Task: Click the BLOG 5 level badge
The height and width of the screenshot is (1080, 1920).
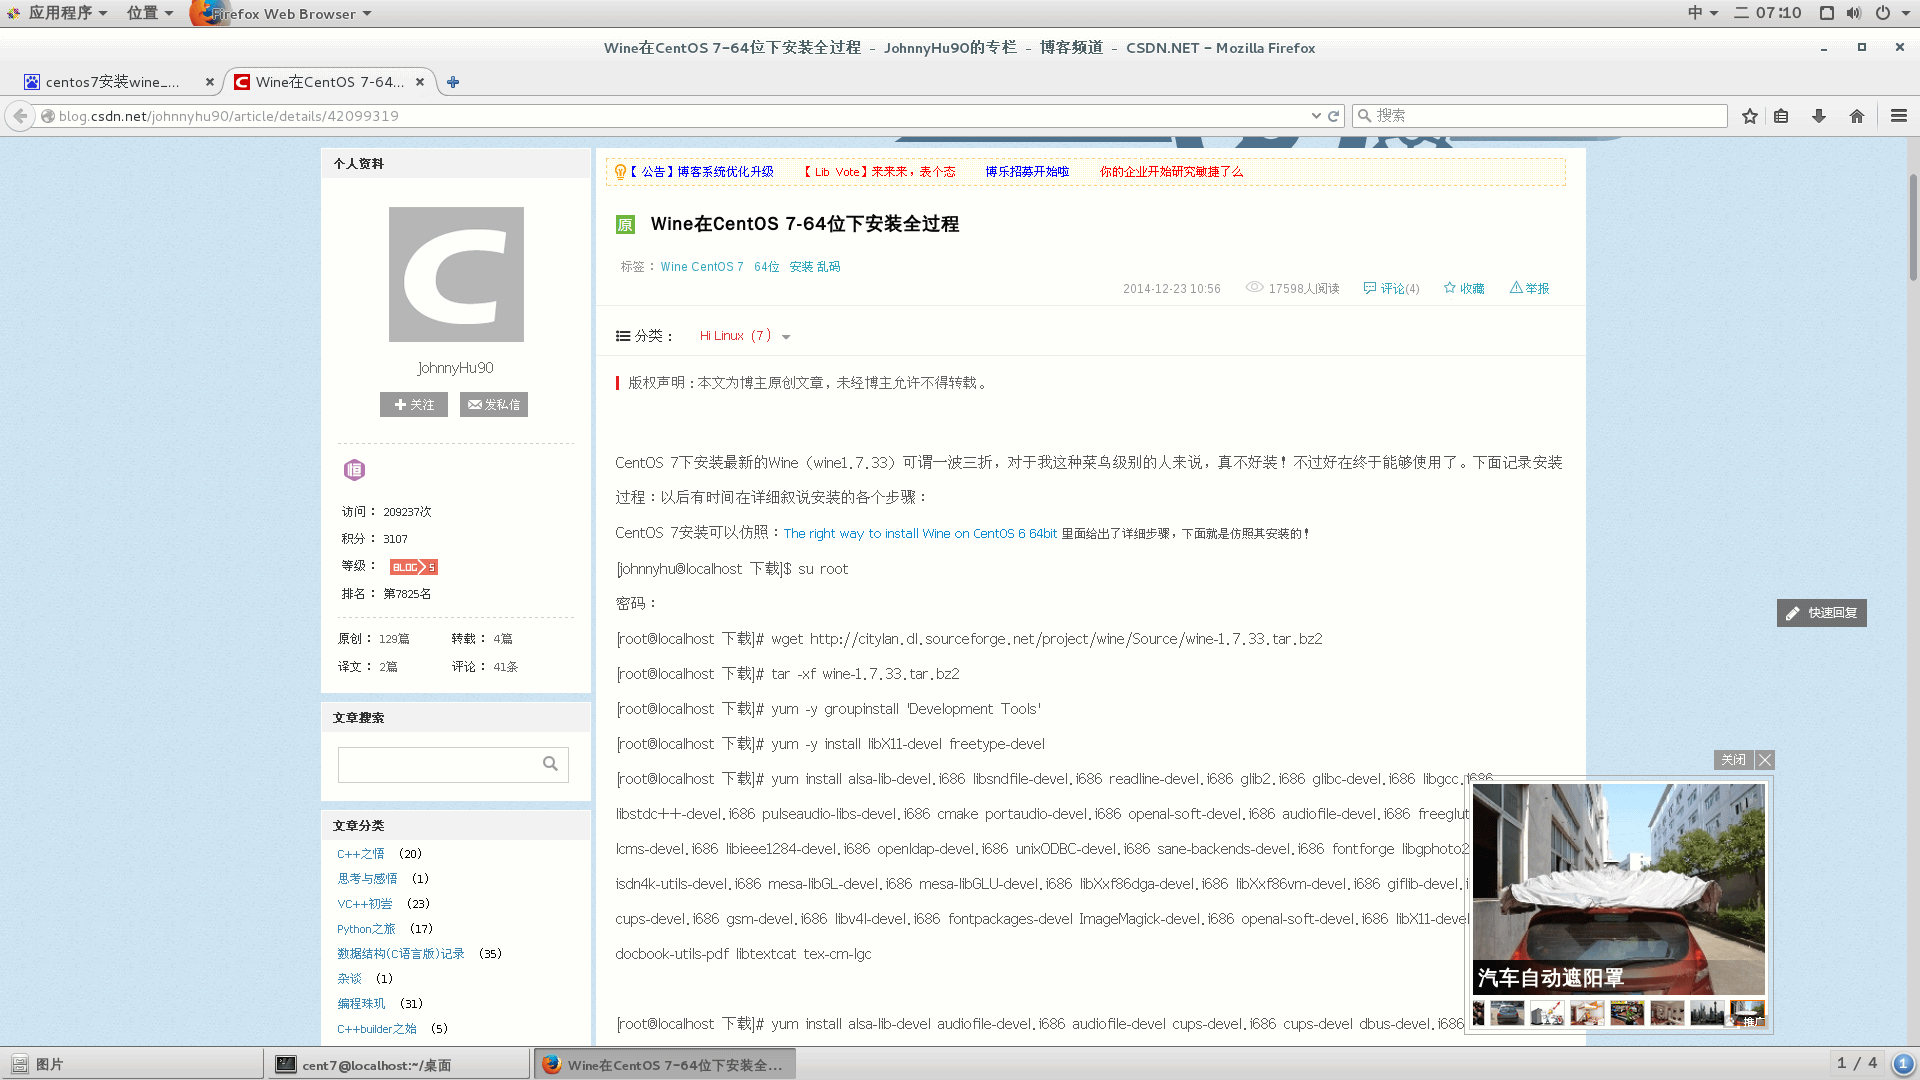Action: coord(413,567)
